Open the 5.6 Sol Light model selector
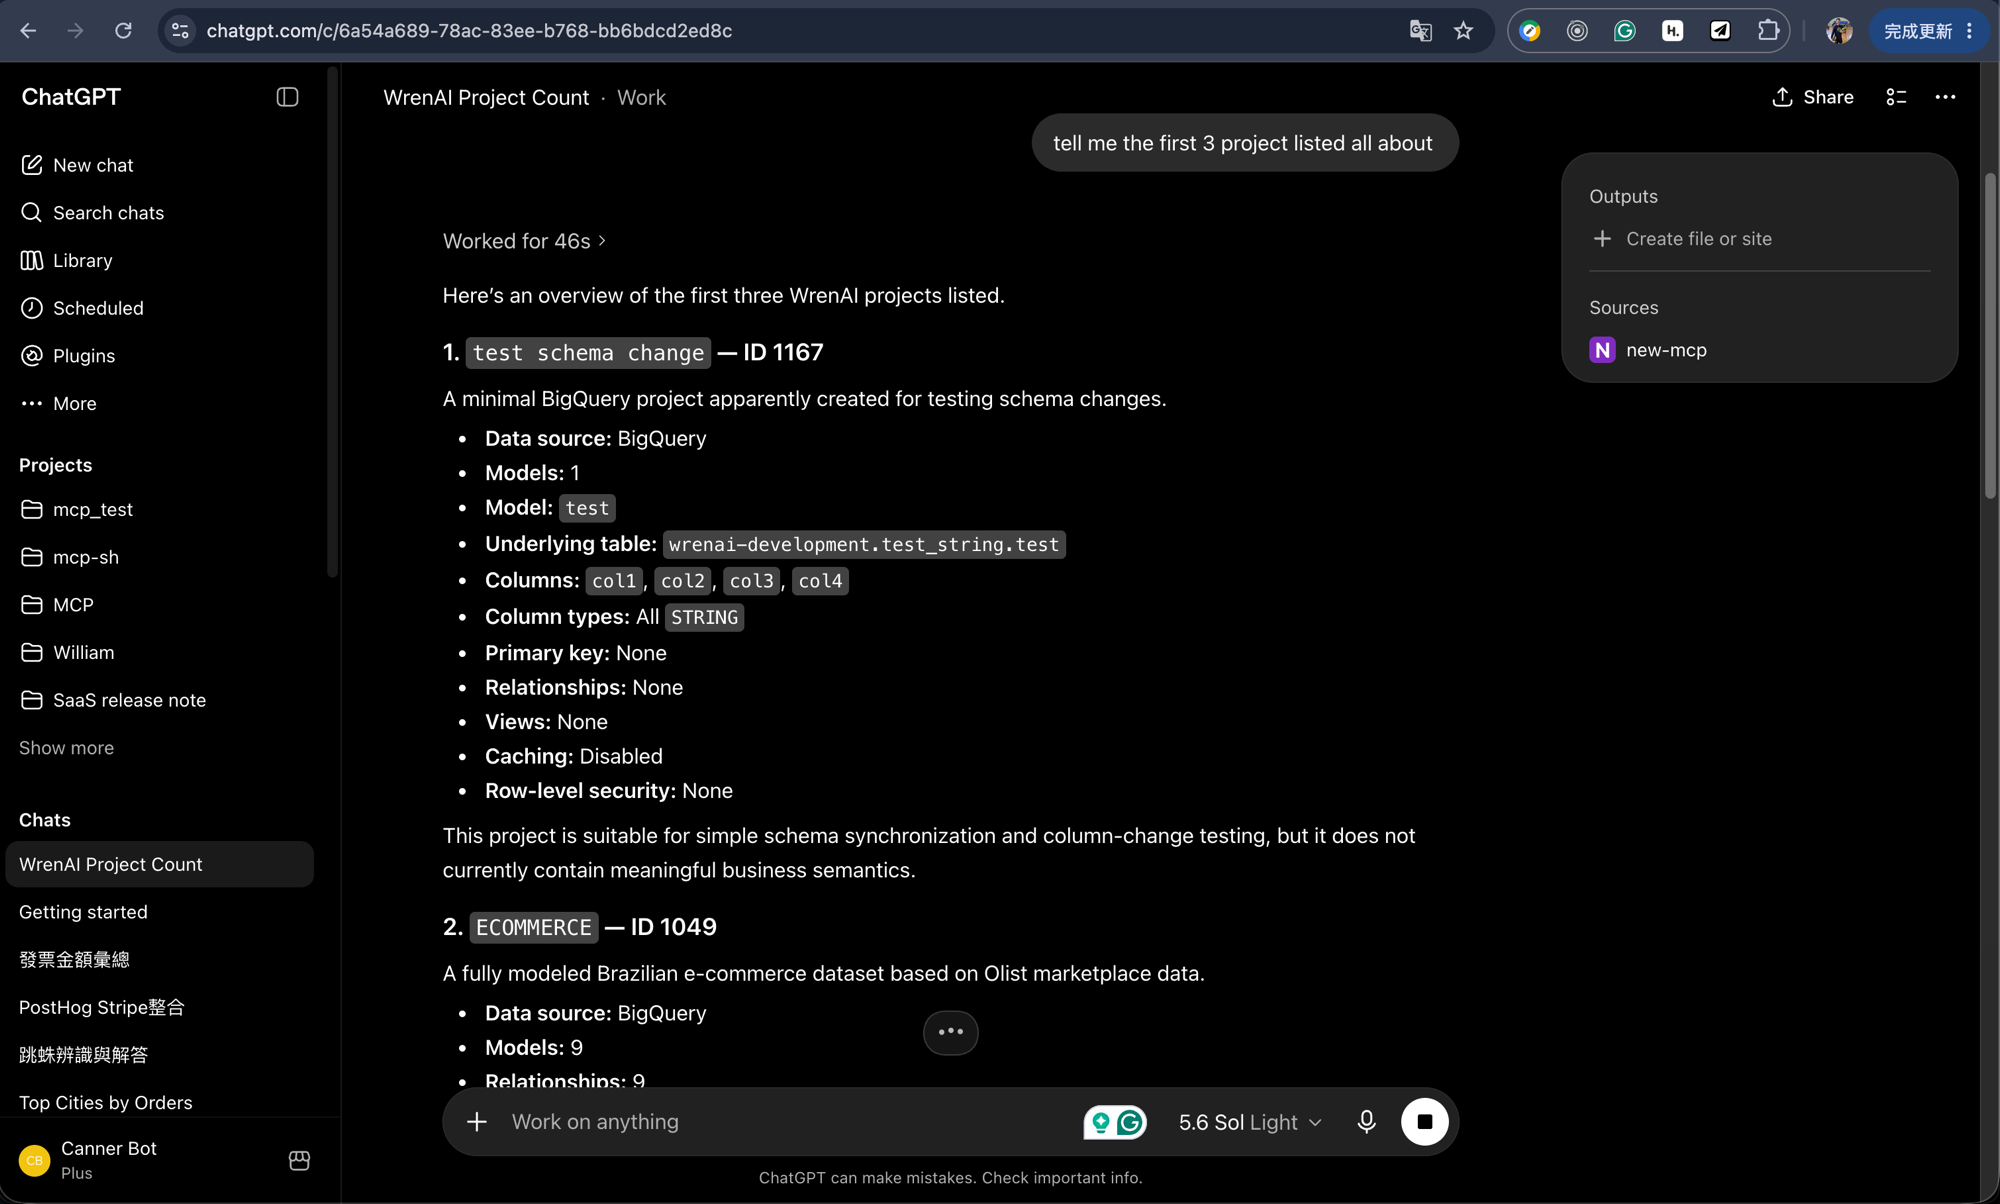The image size is (2000, 1204). tap(1249, 1122)
